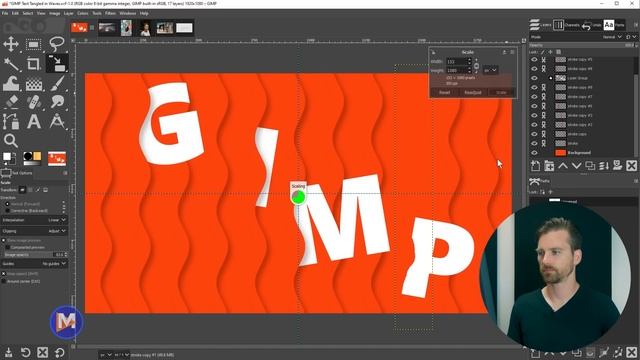640x360 pixels.
Task: Adjust the layer Opacity slider
Action: pyautogui.click(x=583, y=45)
